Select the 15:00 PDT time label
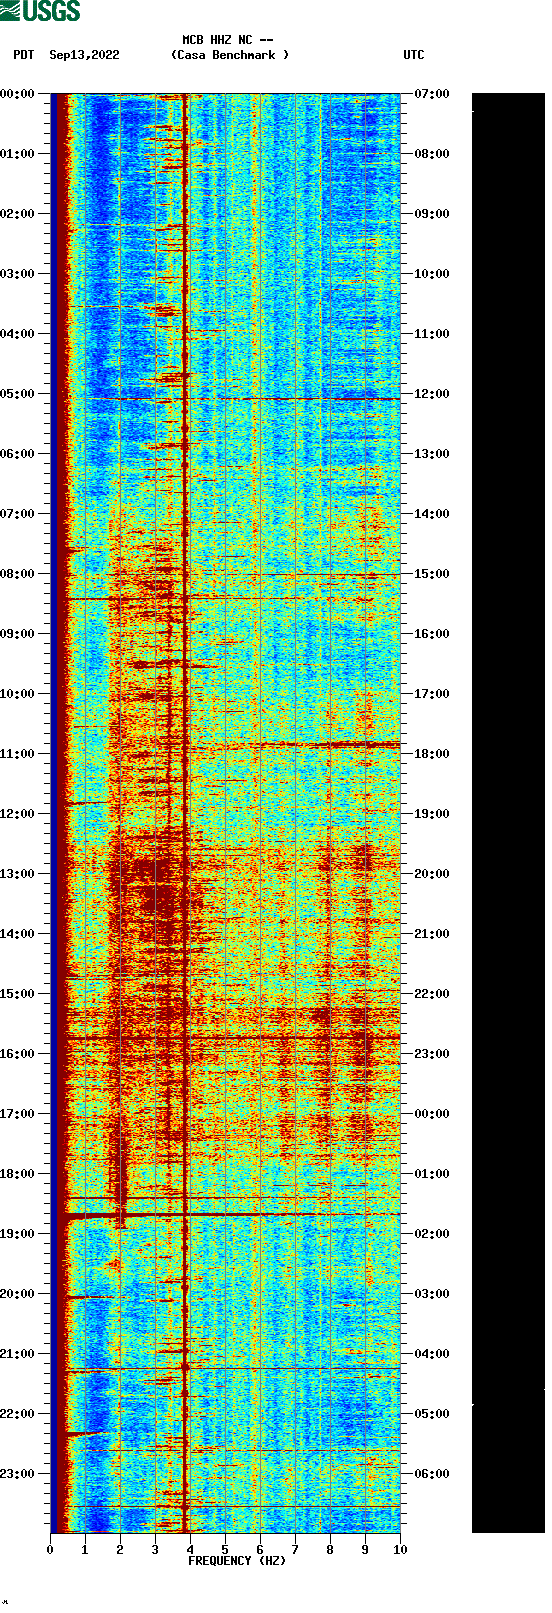Screen dimensions: 552x1613 point(18,994)
